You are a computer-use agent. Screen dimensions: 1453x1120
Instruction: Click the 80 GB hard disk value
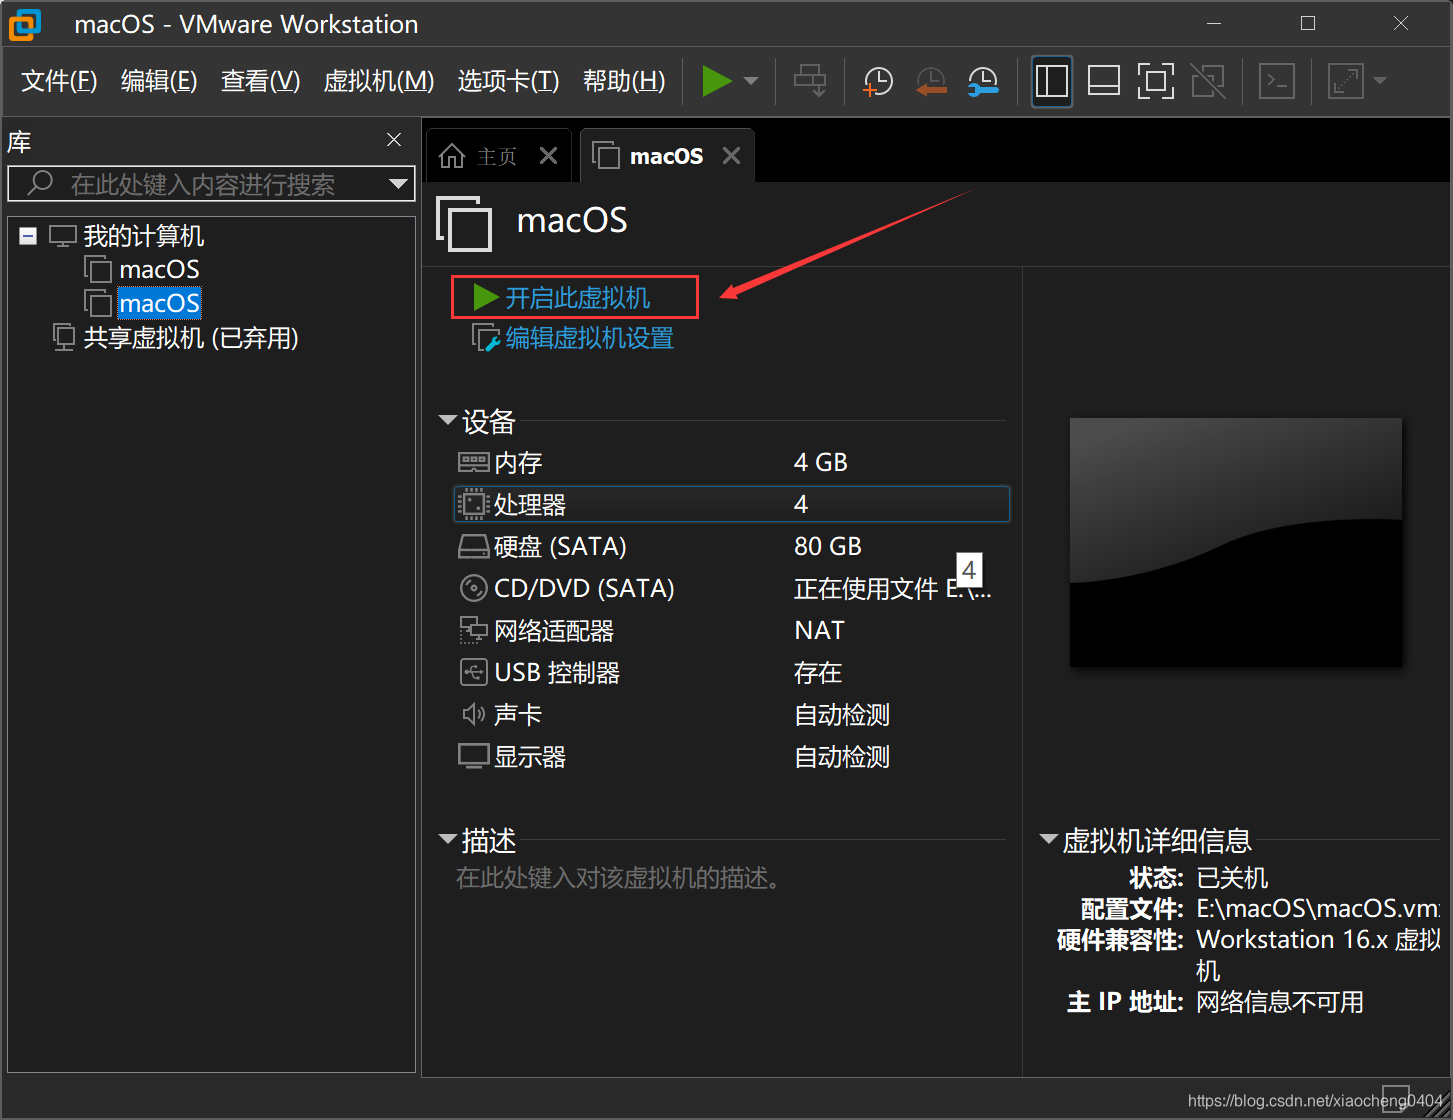click(828, 547)
